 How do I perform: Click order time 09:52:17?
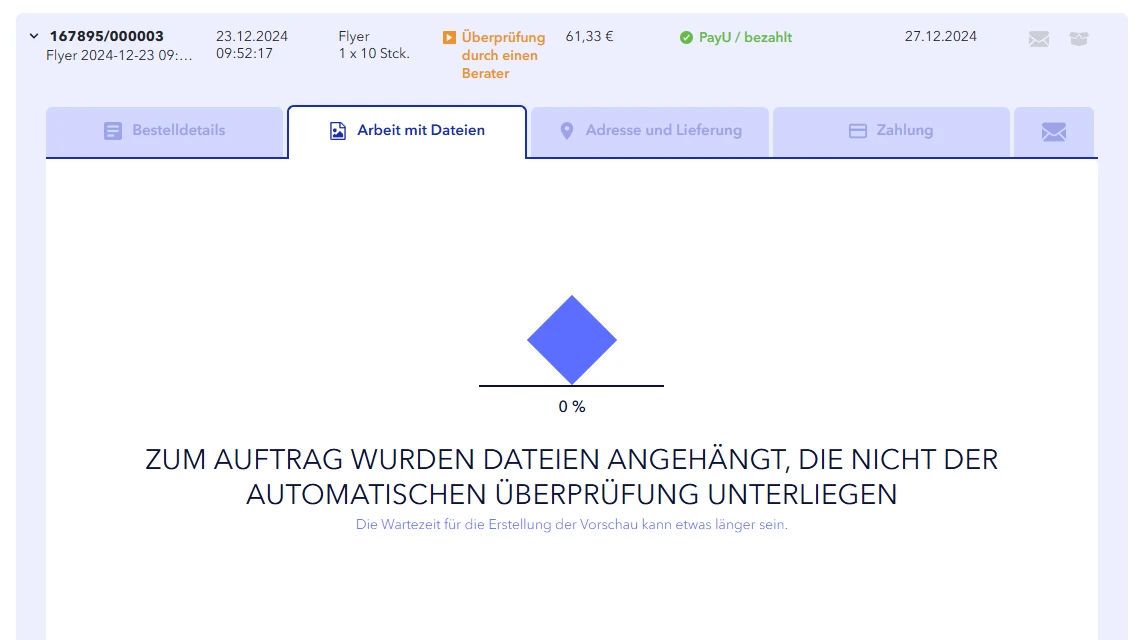[244, 53]
